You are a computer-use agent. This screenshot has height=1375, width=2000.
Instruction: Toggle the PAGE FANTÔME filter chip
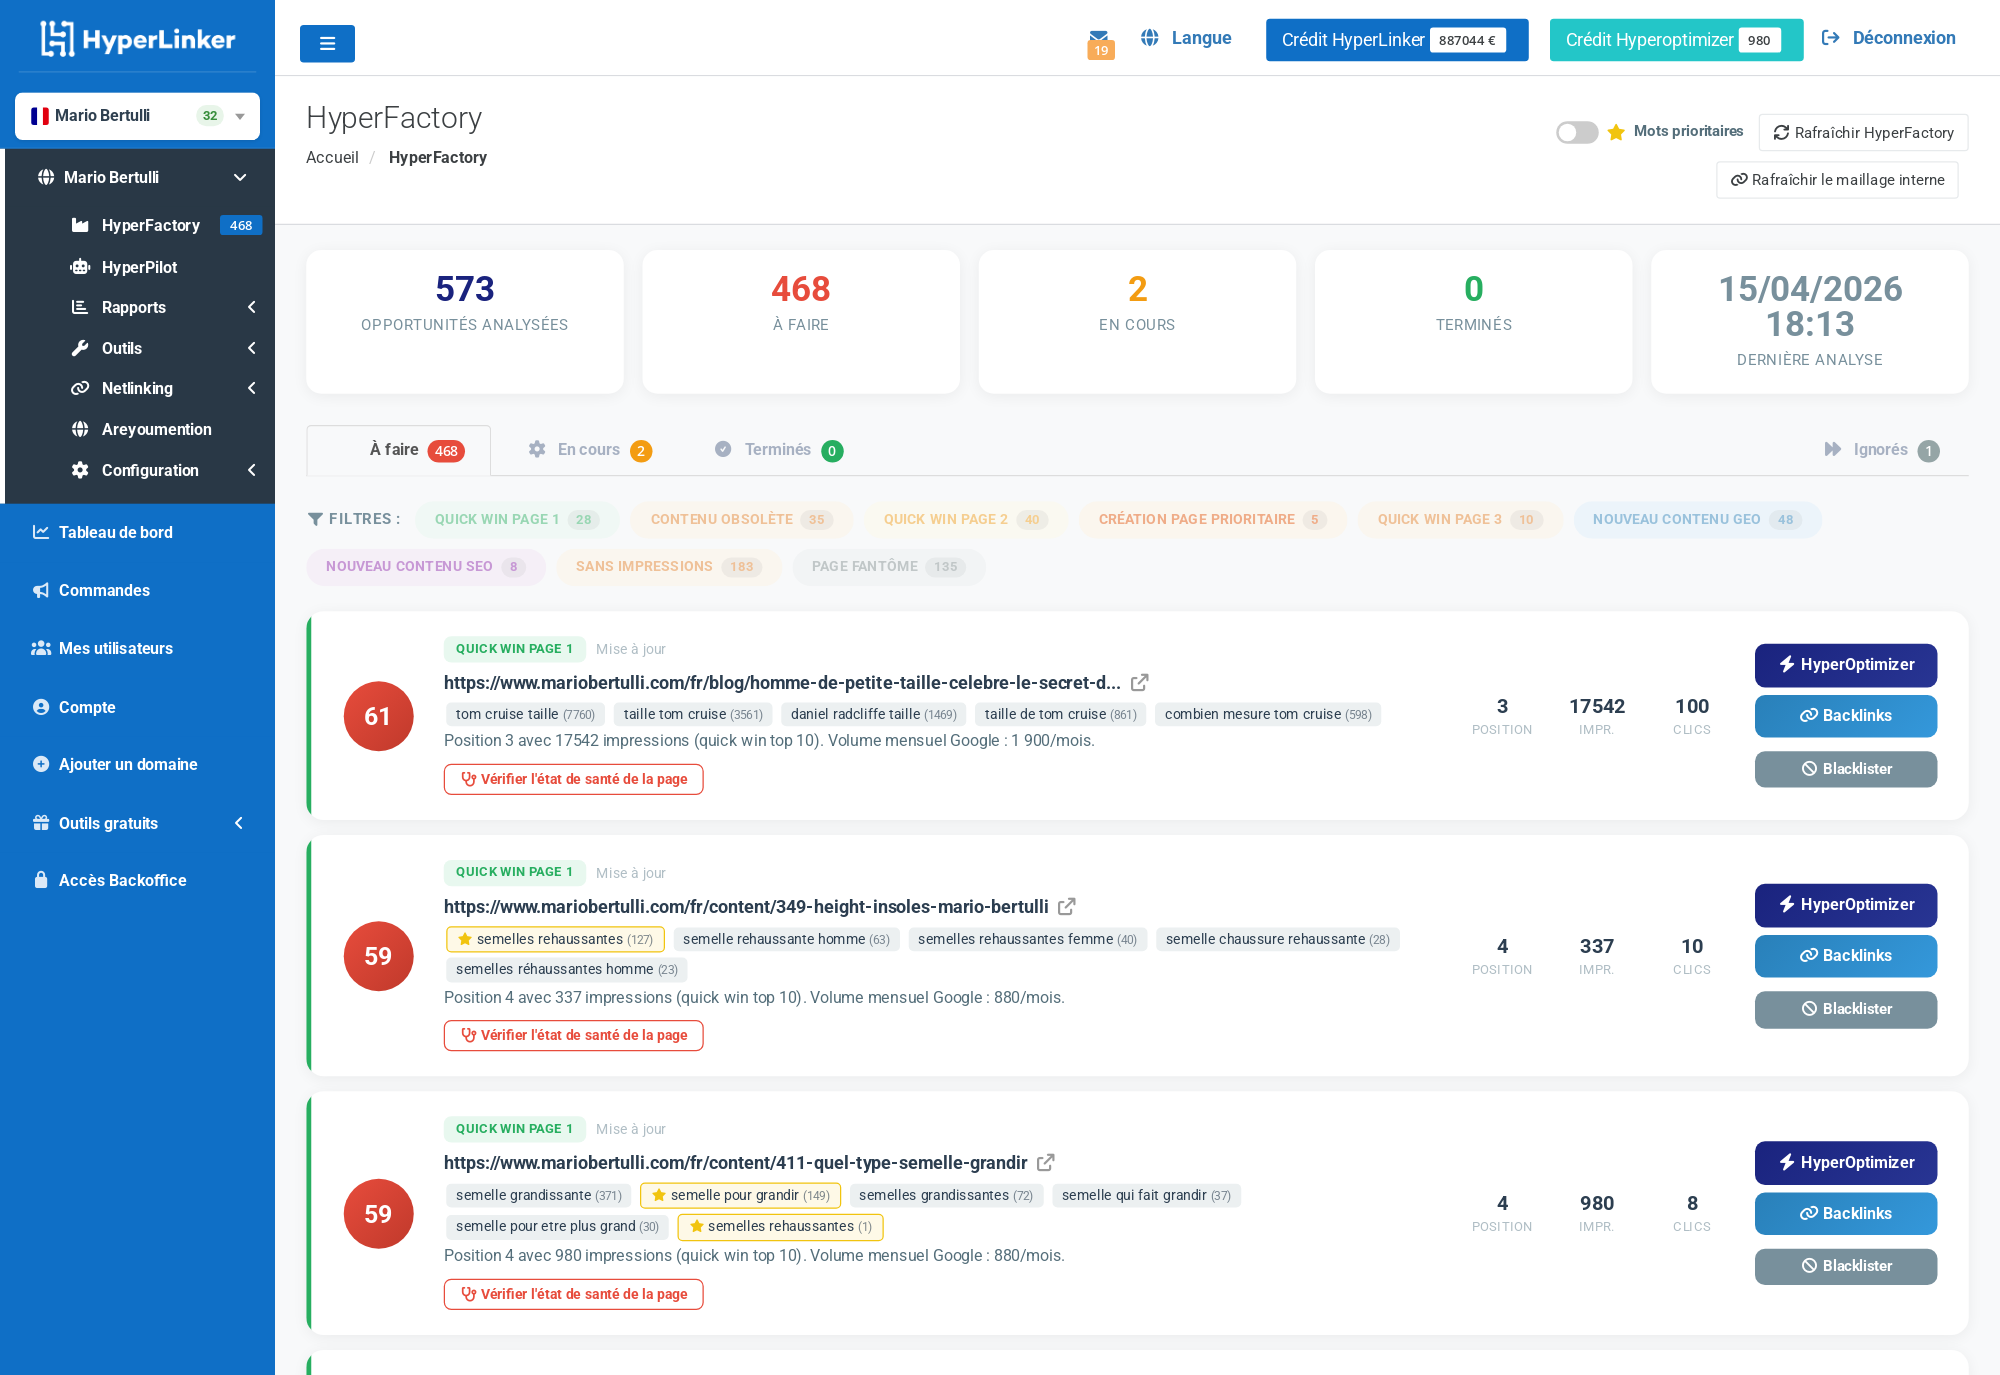[x=887, y=567]
